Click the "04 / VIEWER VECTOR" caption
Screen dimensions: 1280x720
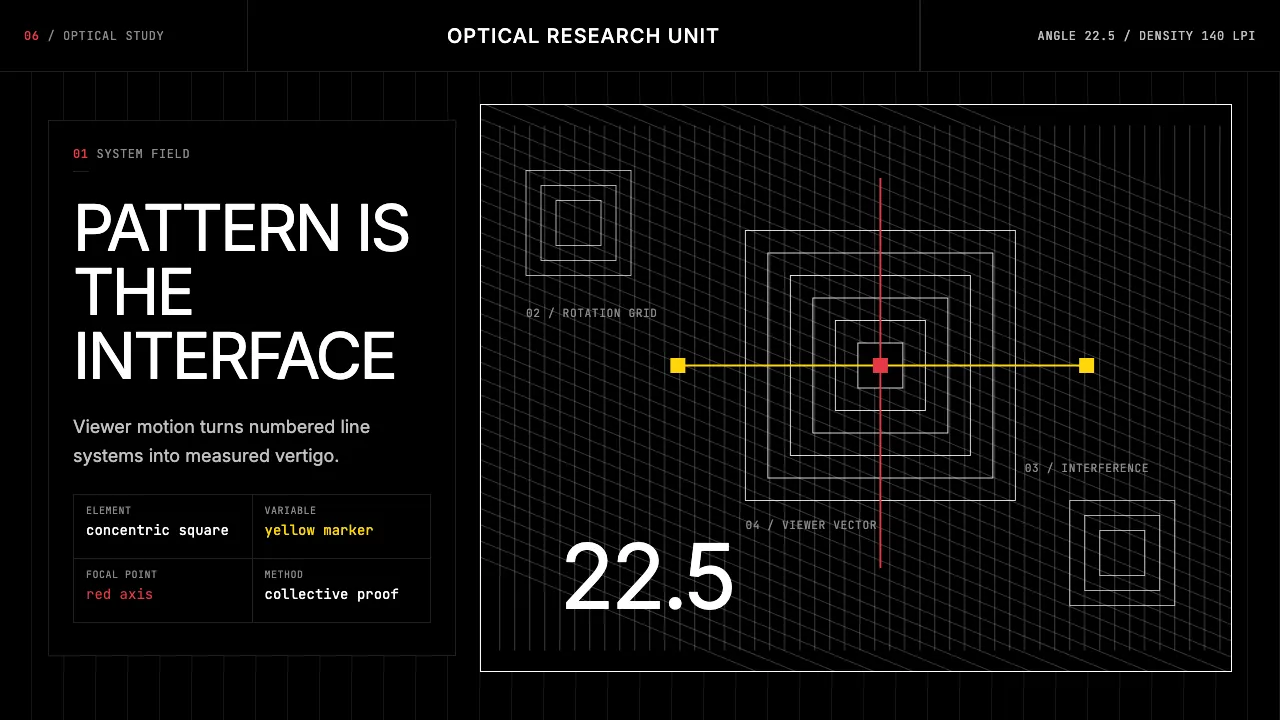click(x=811, y=525)
